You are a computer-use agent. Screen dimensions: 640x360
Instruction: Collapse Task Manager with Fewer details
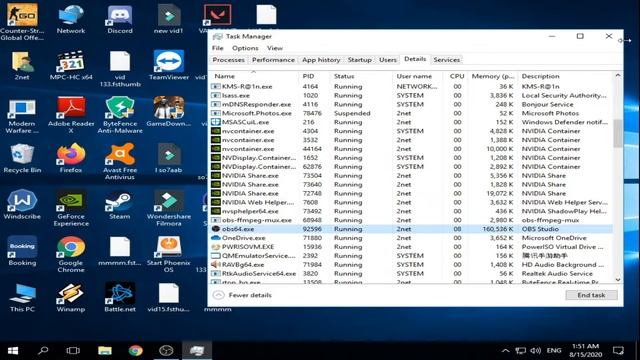point(242,295)
